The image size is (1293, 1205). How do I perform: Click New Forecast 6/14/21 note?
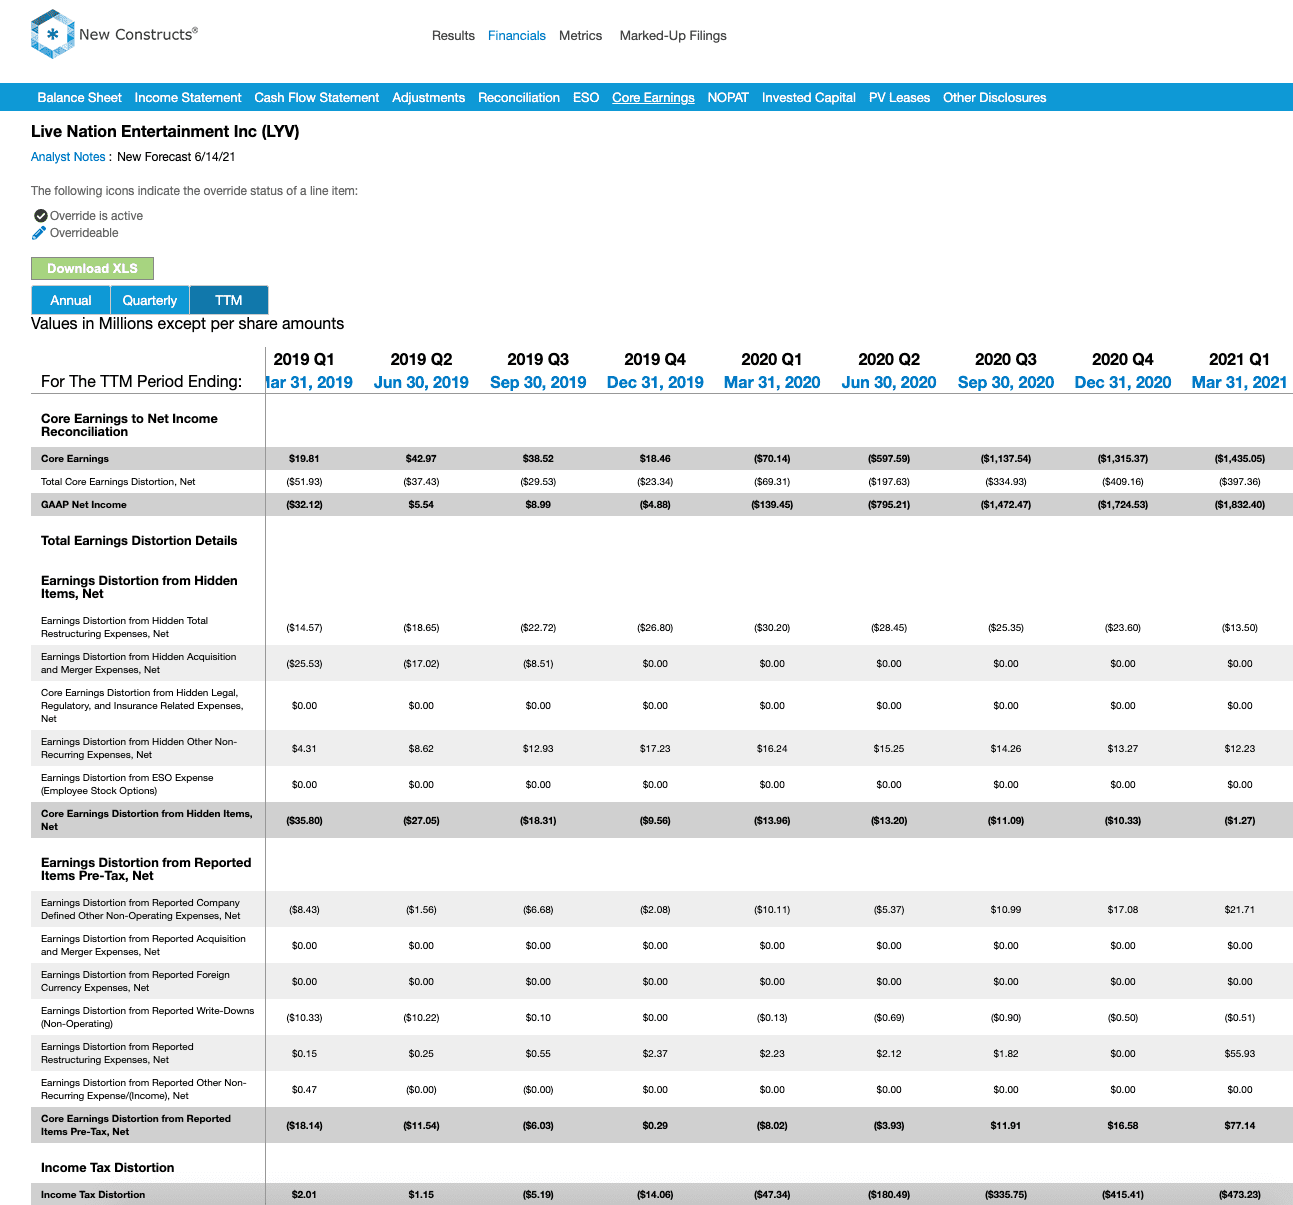pyautogui.click(x=176, y=157)
